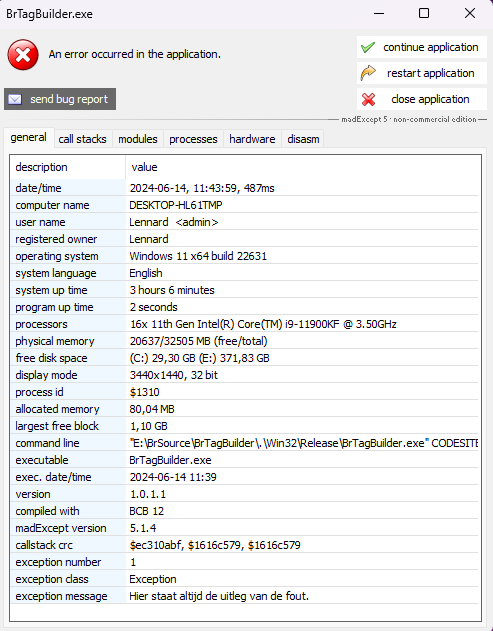Show the processes tab
The height and width of the screenshot is (631, 493).
pos(193,139)
